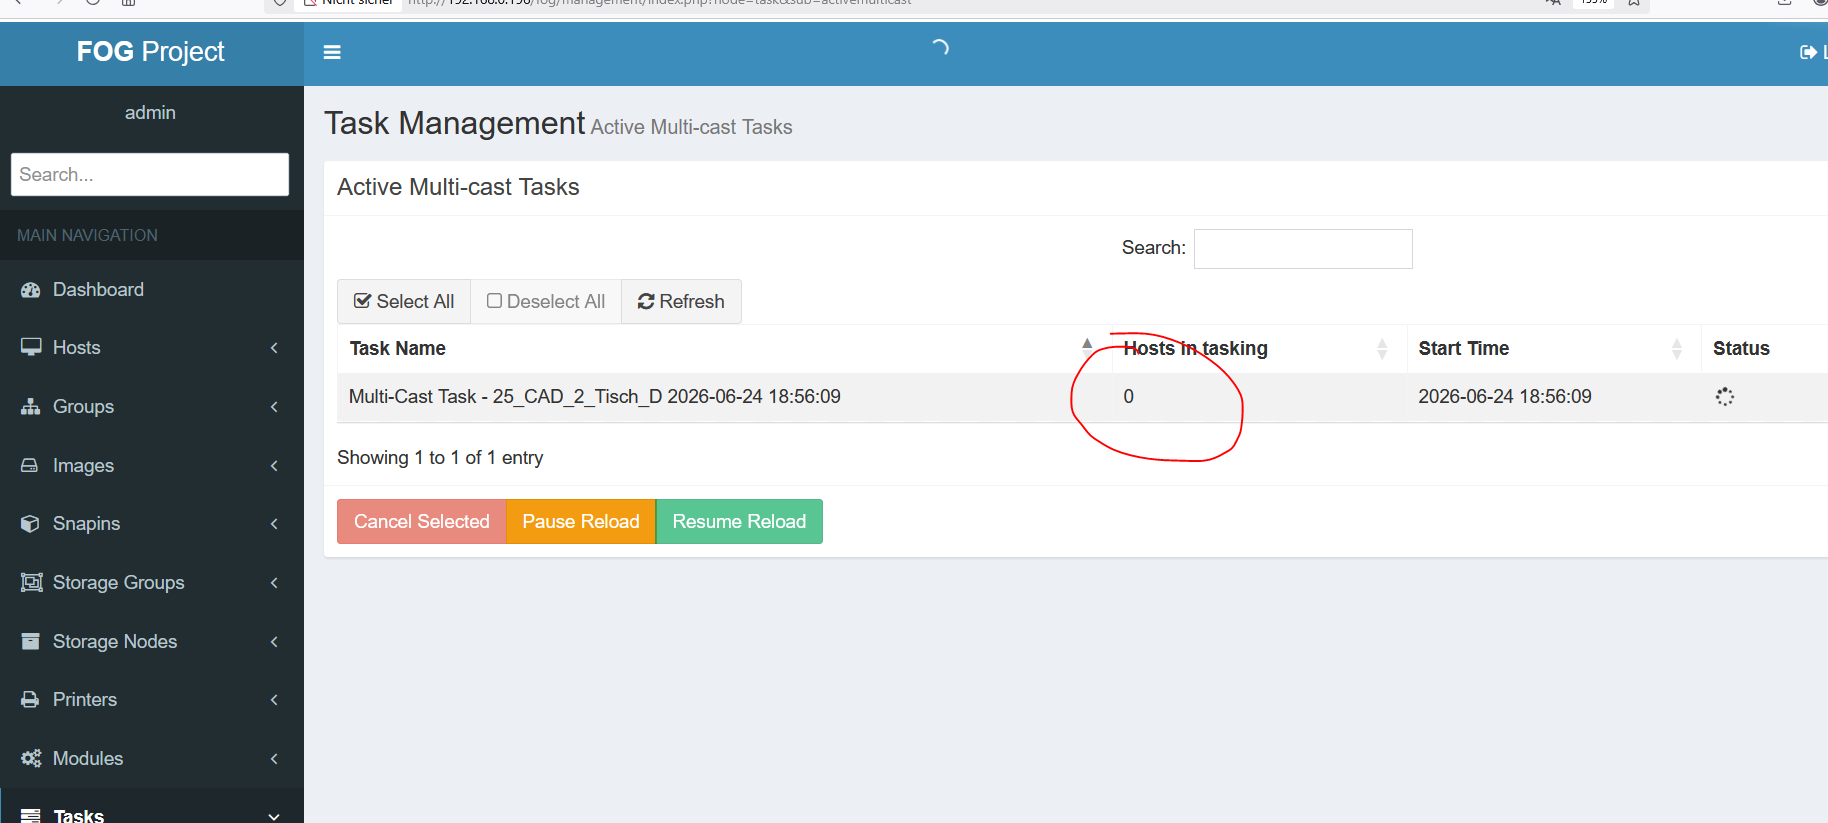Image resolution: width=1828 pixels, height=823 pixels.
Task: Click the Task Management page heading
Action: click(454, 123)
